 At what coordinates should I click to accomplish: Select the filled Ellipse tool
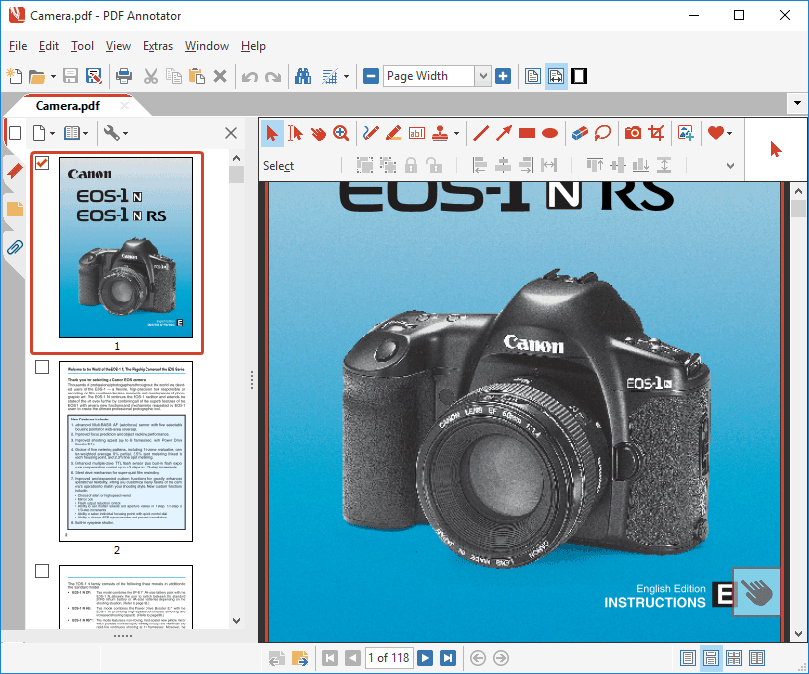(550, 133)
